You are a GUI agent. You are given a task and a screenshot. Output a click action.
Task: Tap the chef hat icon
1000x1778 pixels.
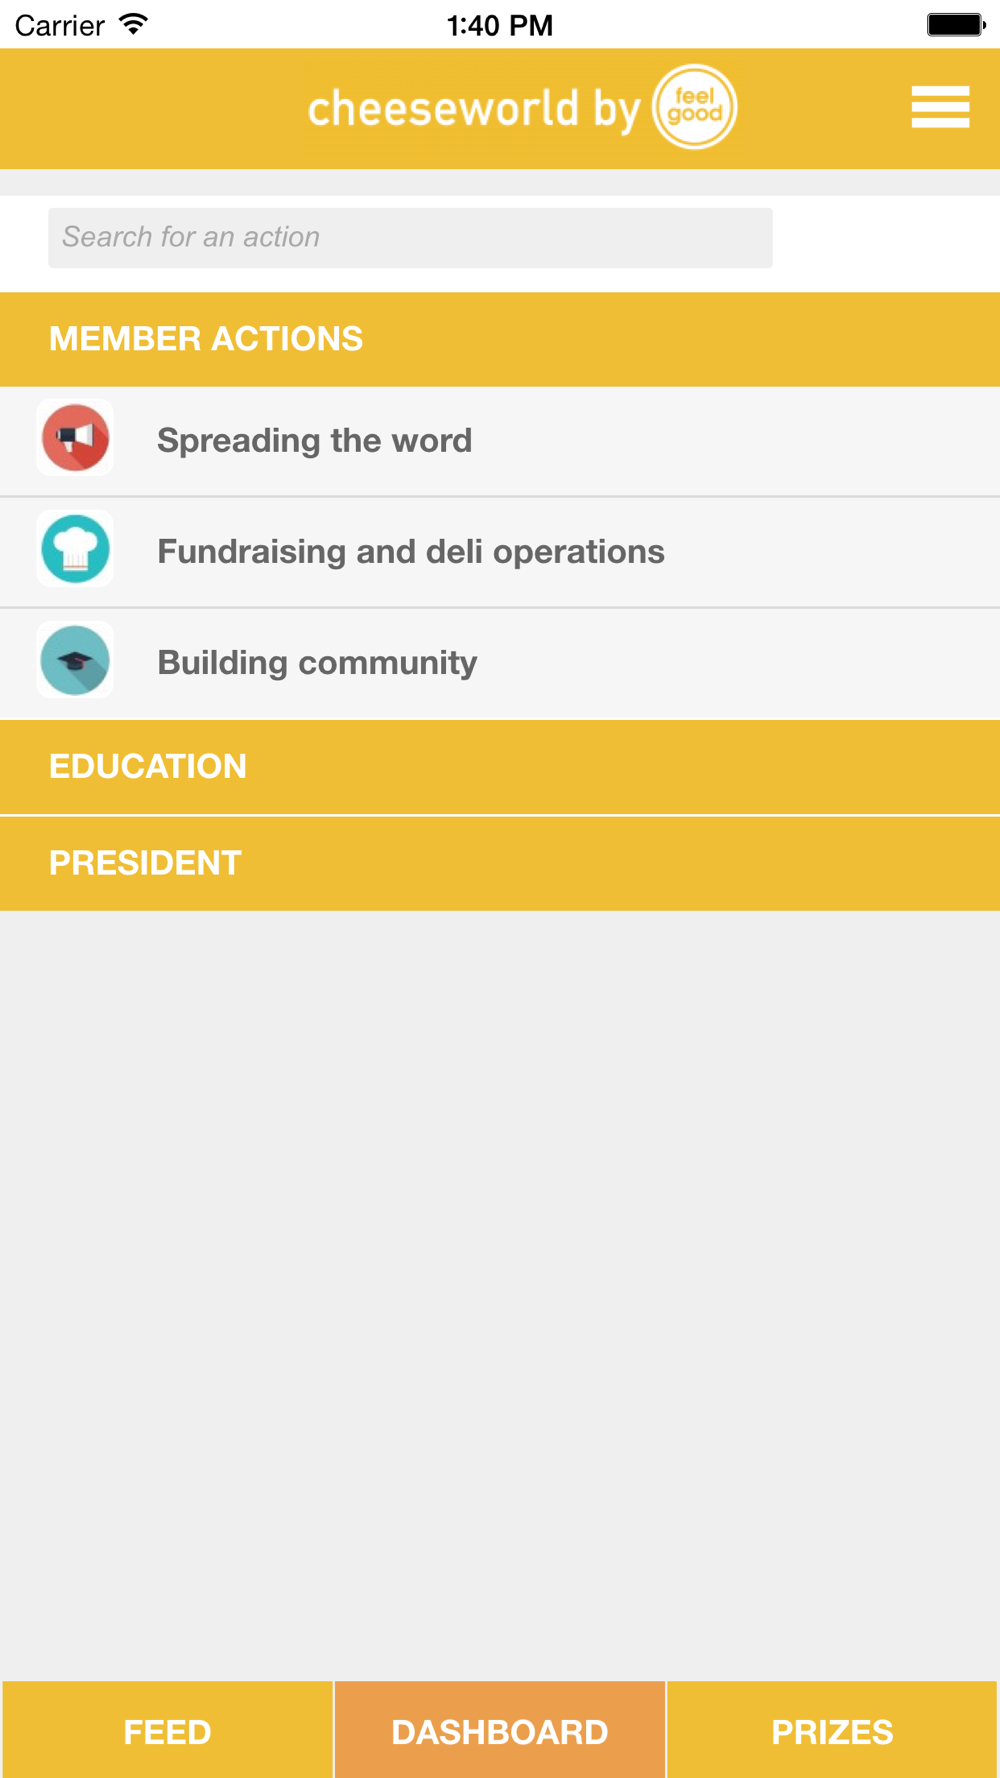75,549
